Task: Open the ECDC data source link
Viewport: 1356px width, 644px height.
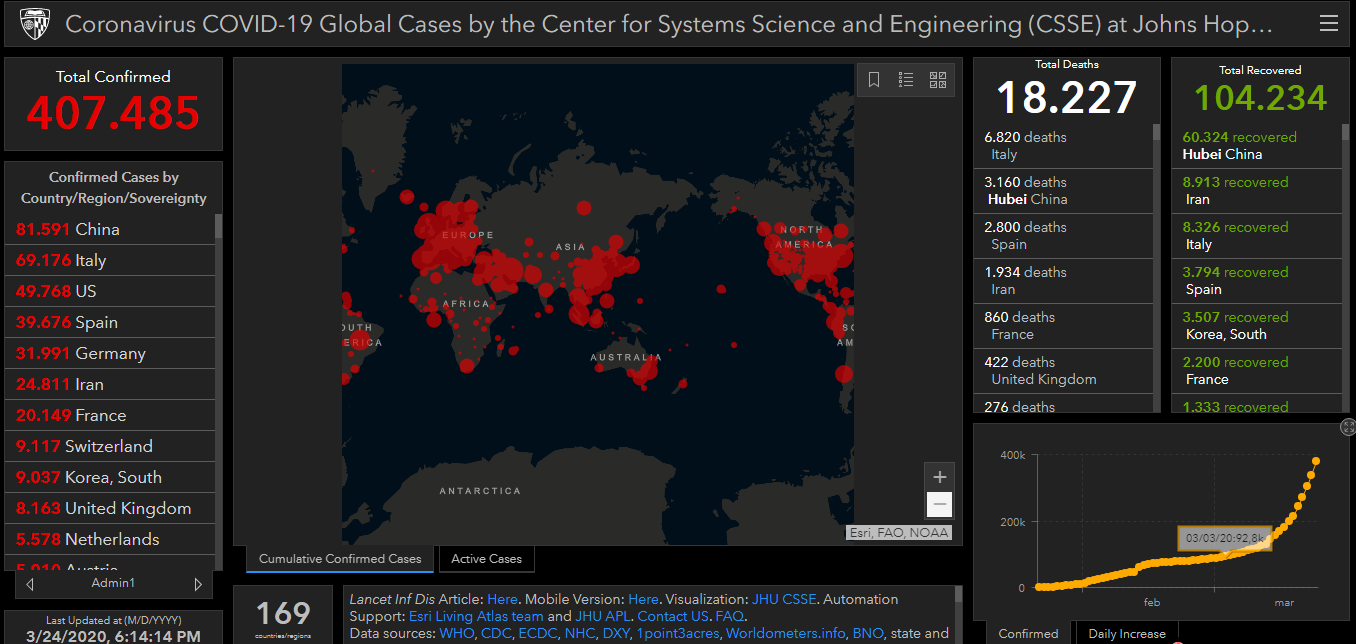Action: click(x=539, y=633)
